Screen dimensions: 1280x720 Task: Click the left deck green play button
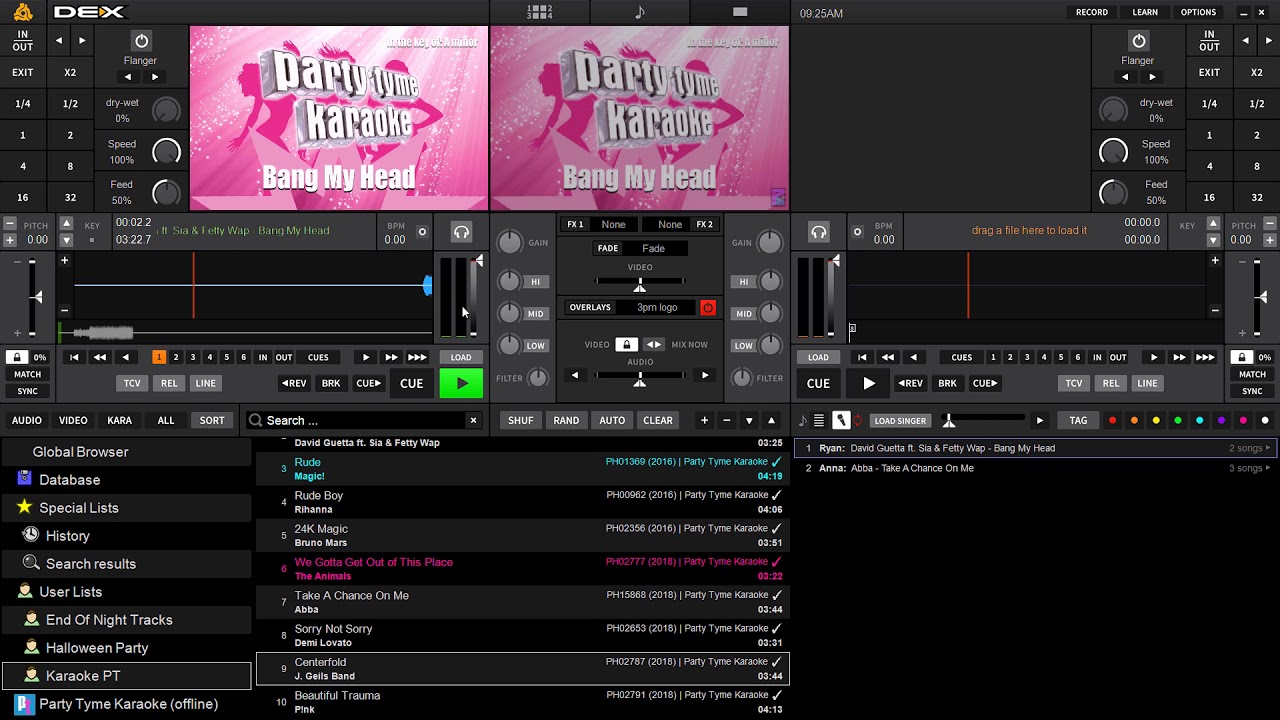tap(461, 383)
